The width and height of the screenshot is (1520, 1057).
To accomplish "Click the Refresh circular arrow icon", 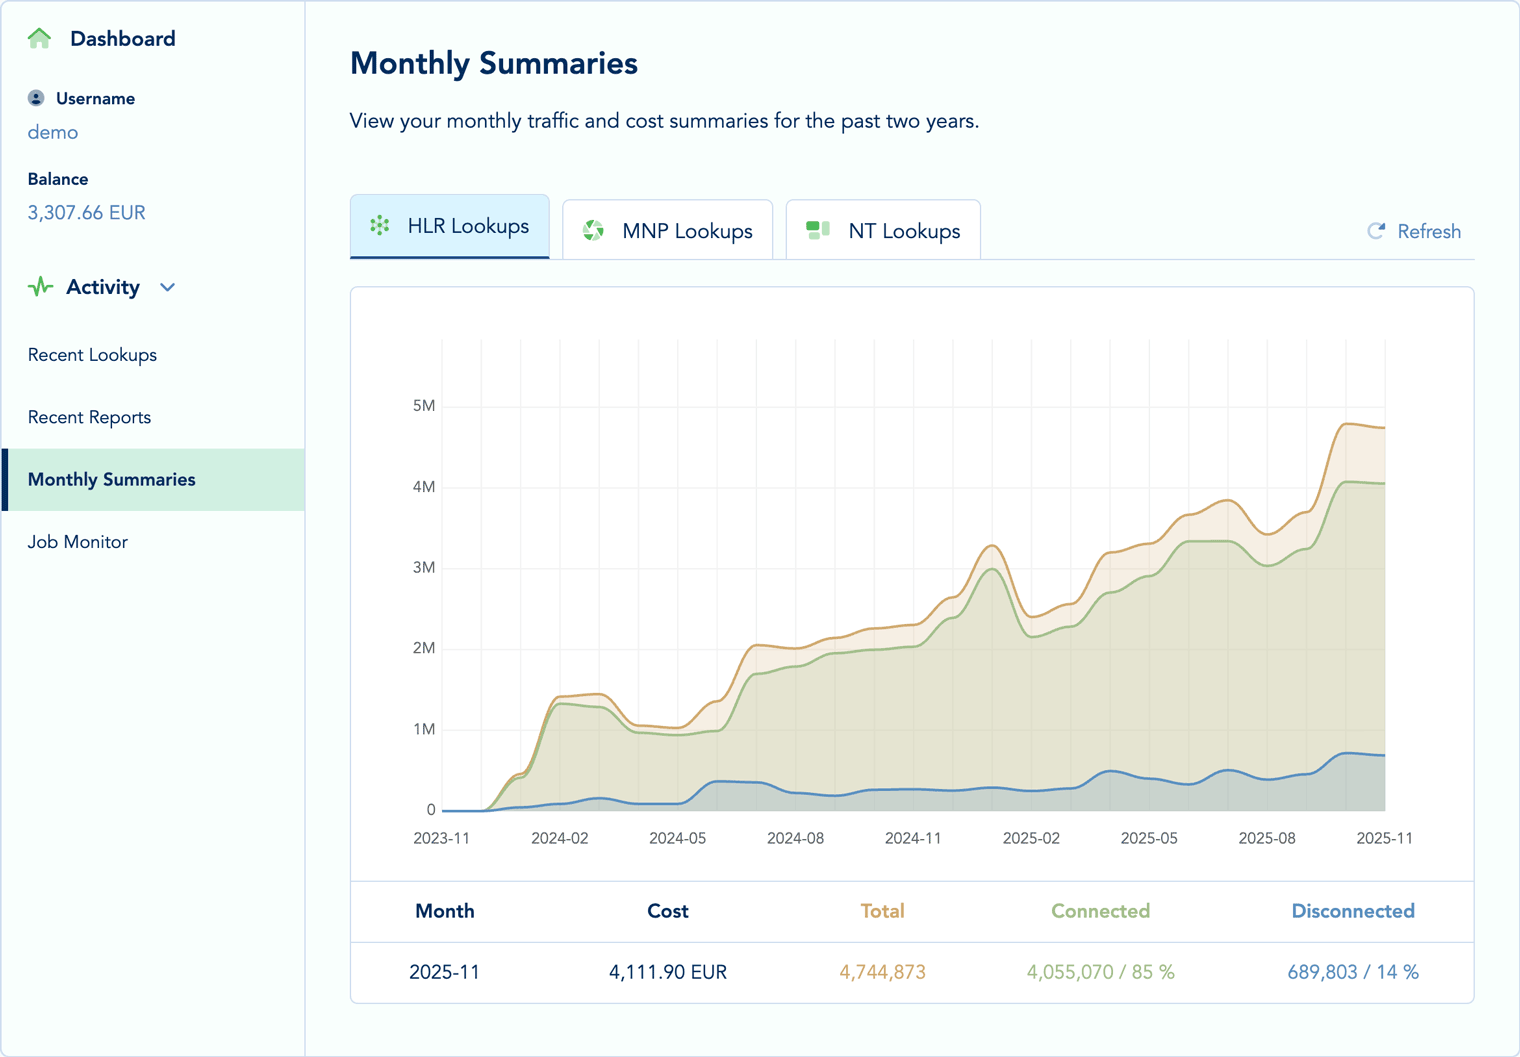I will pyautogui.click(x=1377, y=231).
